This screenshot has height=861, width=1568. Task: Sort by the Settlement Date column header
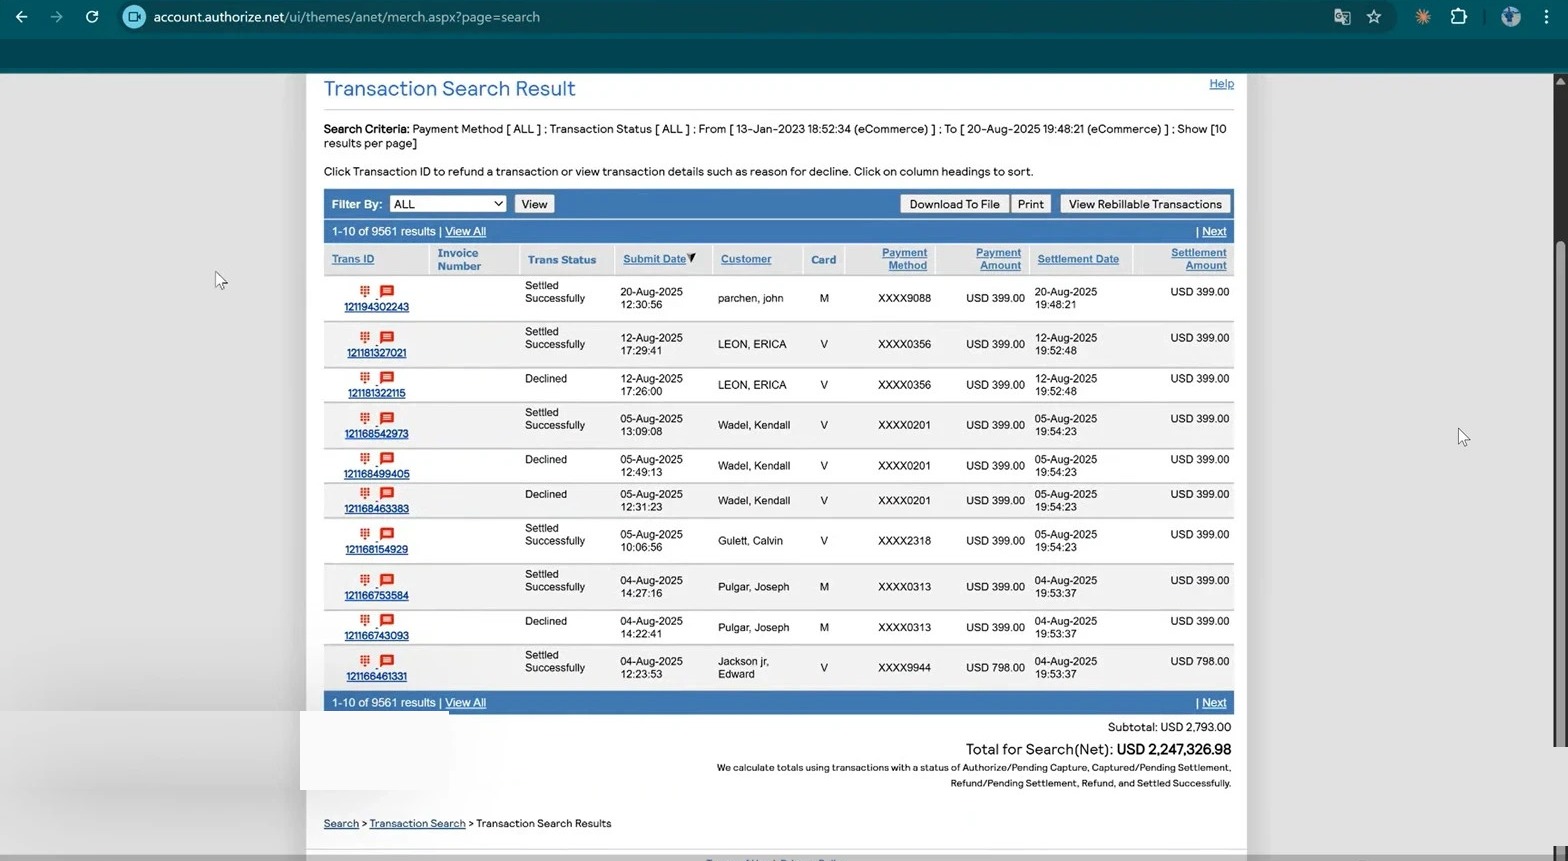[x=1078, y=259]
